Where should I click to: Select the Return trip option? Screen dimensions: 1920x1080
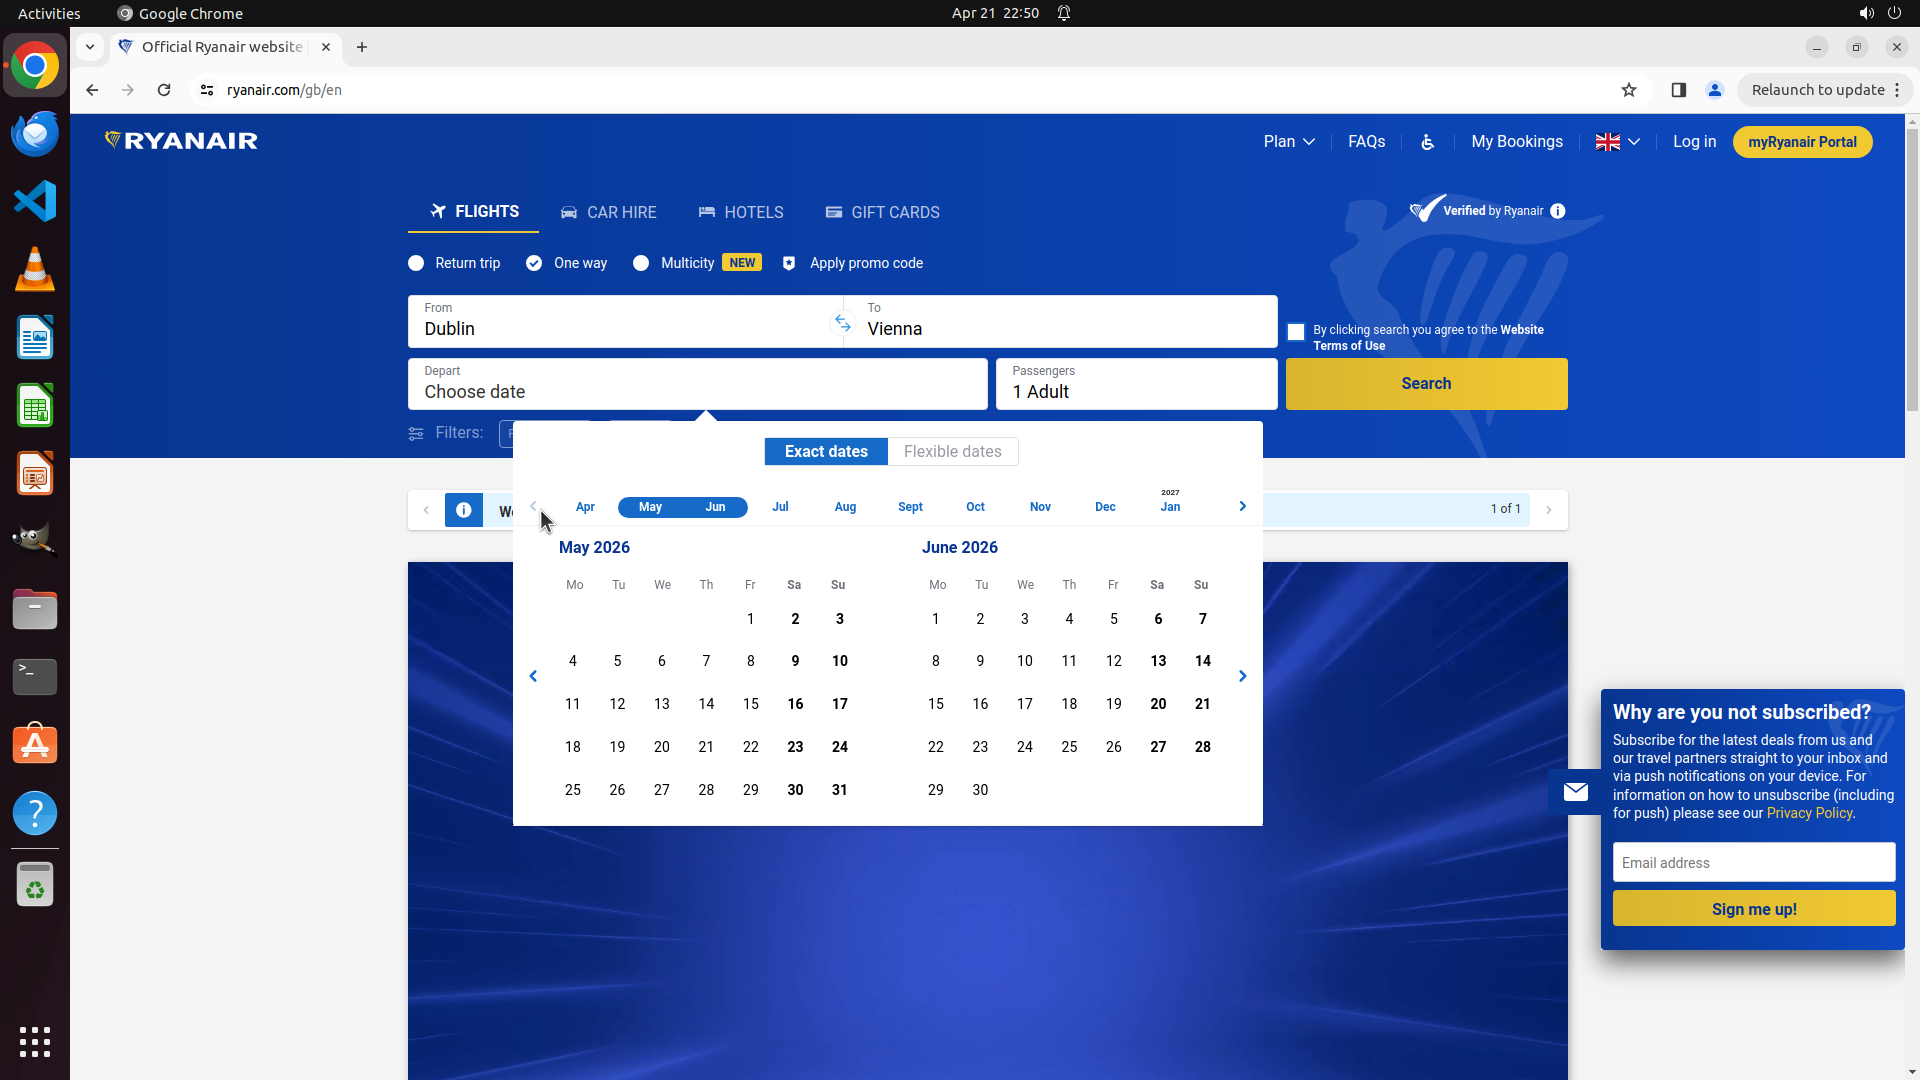[x=416, y=263]
